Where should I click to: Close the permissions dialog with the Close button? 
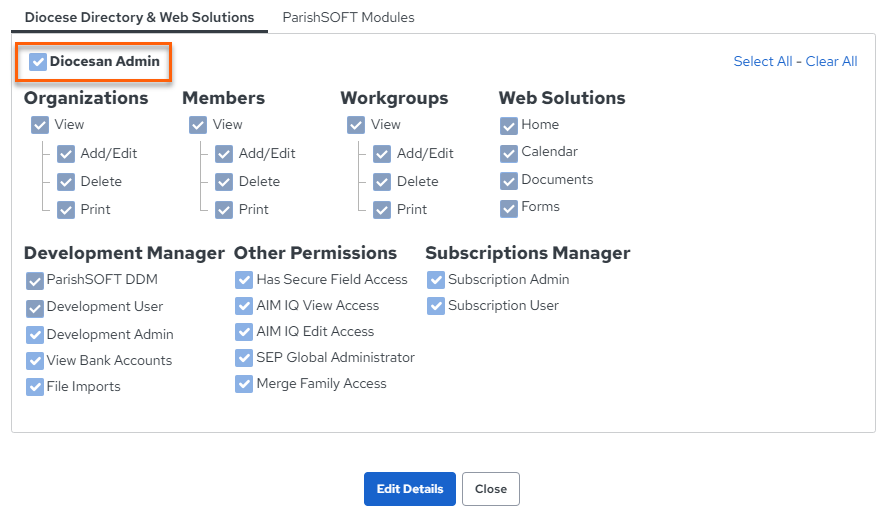click(x=490, y=489)
